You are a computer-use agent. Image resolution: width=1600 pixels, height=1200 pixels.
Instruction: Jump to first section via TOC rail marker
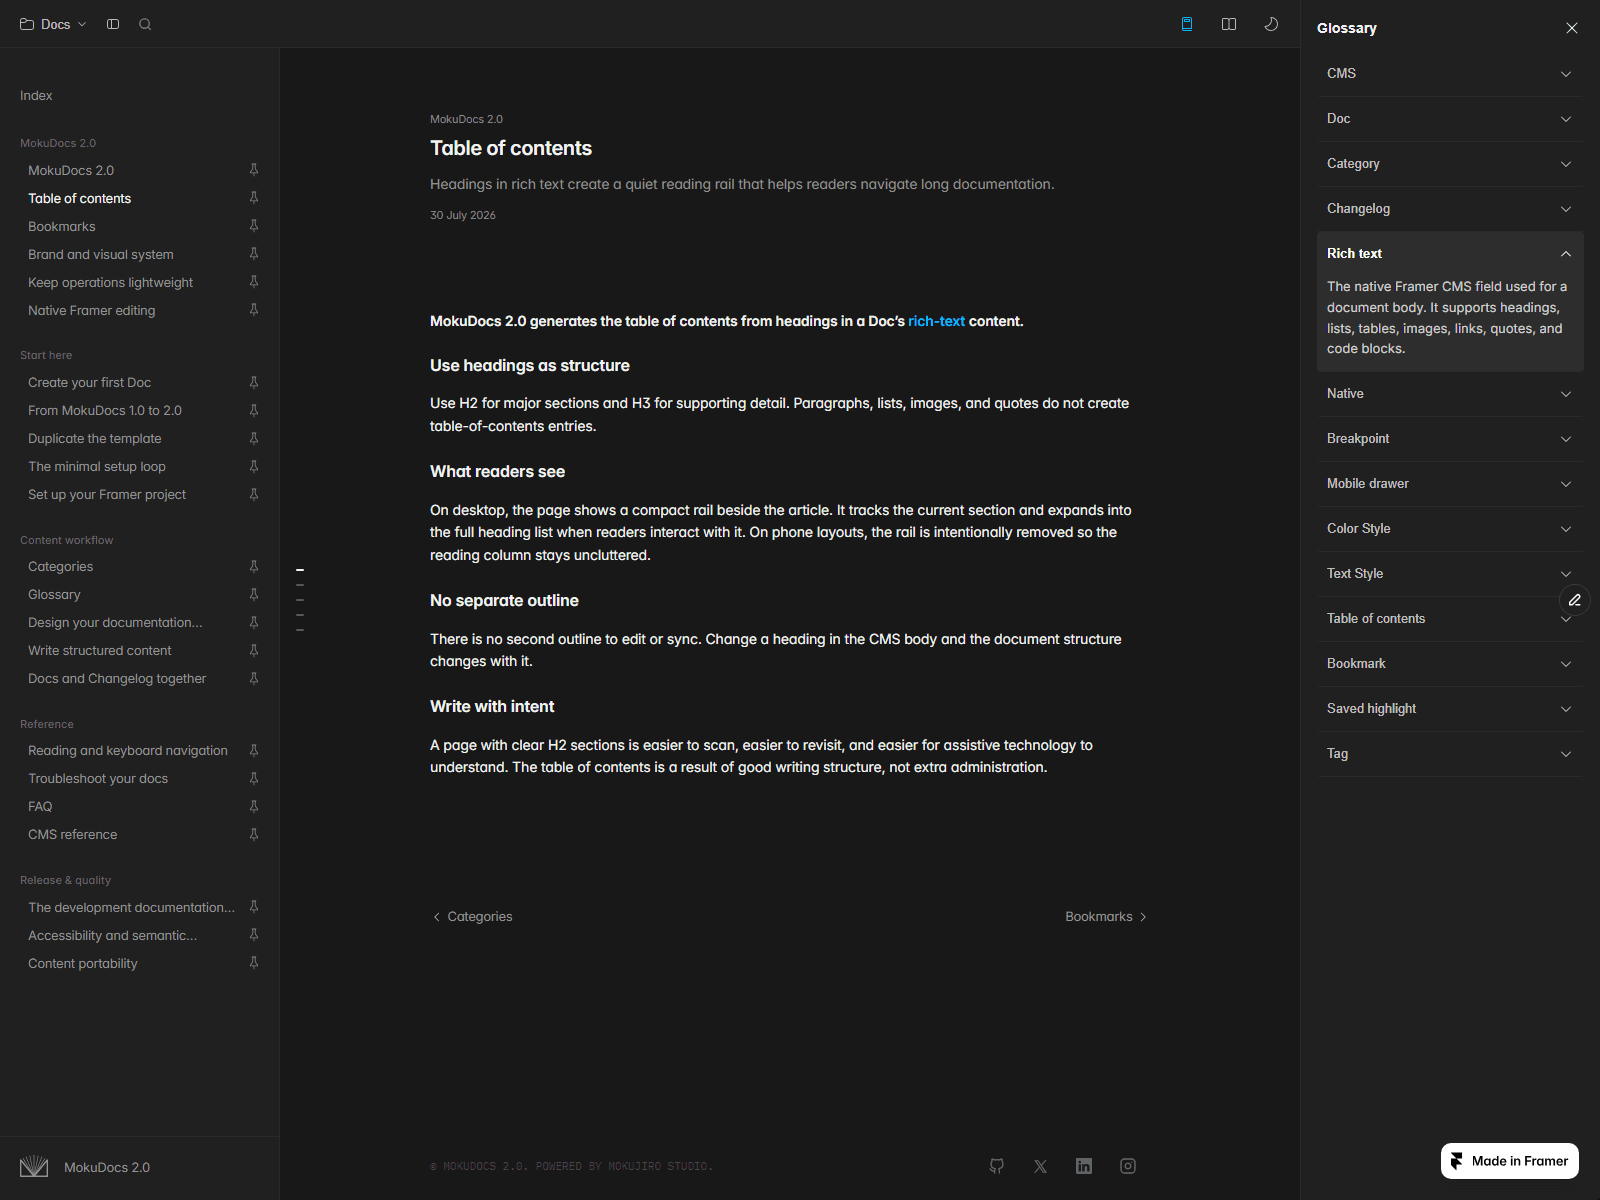click(x=300, y=570)
